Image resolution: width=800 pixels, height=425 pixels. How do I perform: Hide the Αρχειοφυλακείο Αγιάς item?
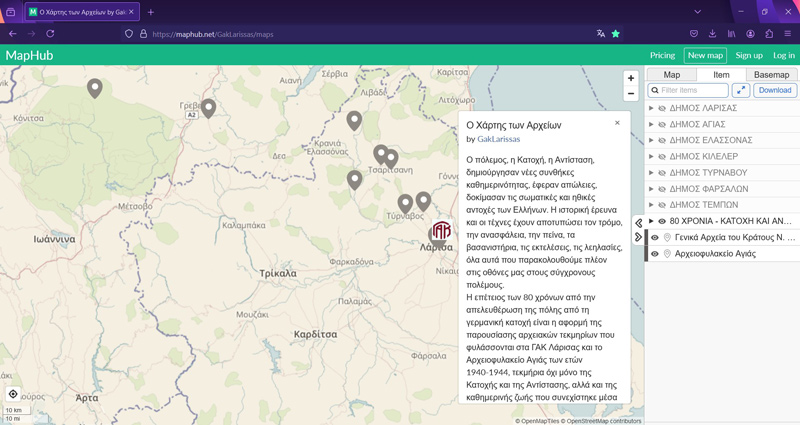pos(655,254)
